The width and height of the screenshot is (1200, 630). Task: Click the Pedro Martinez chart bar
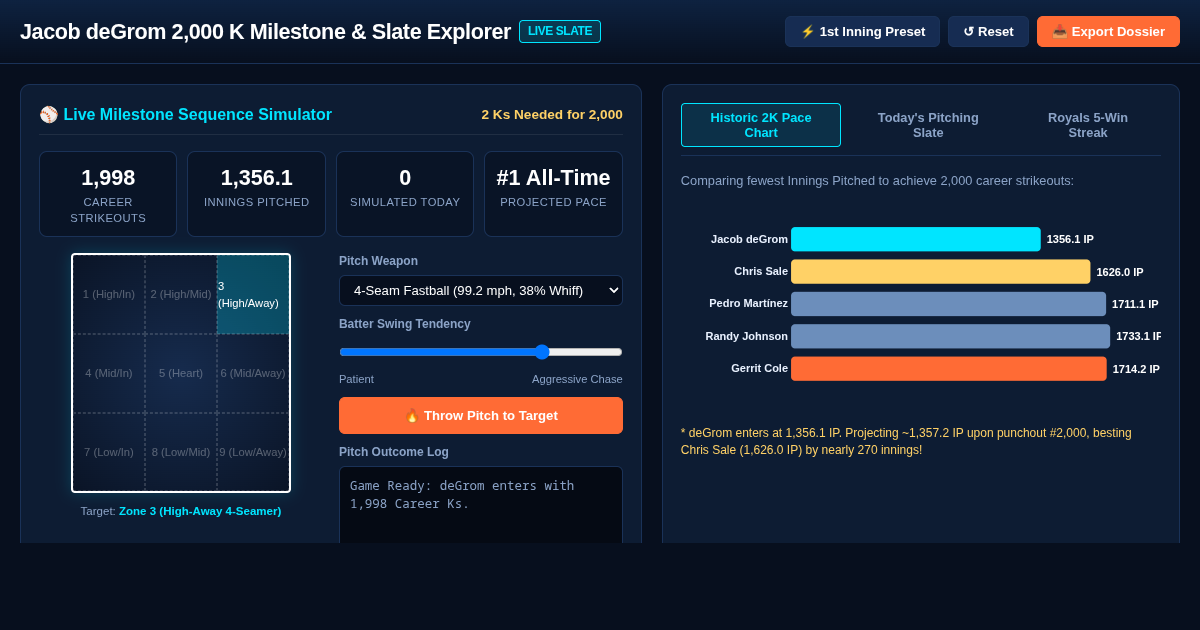pyautogui.click(x=949, y=304)
